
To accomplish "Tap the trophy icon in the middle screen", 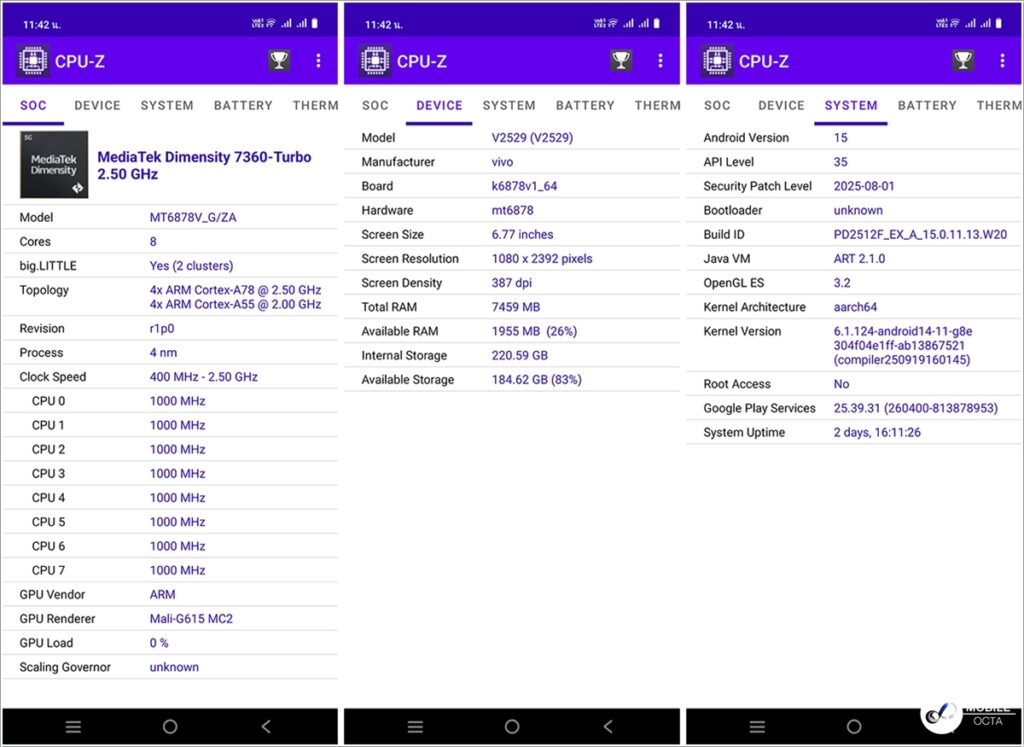I will pyautogui.click(x=621, y=61).
